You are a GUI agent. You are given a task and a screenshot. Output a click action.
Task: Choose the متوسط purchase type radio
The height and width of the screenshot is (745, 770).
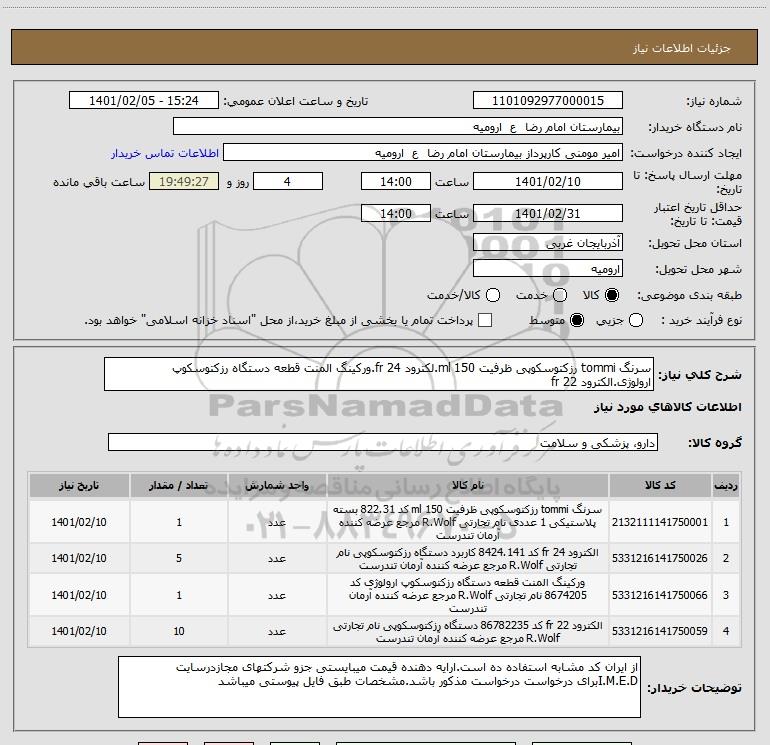[x=577, y=320]
